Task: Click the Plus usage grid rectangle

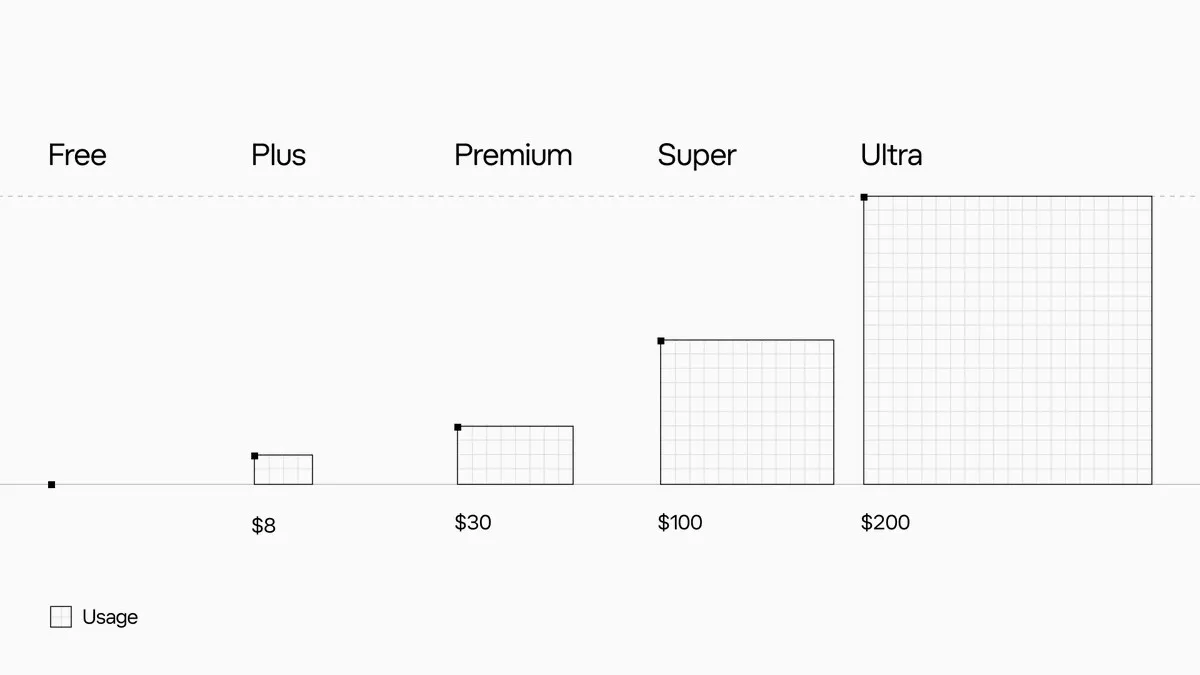Action: tap(283, 470)
